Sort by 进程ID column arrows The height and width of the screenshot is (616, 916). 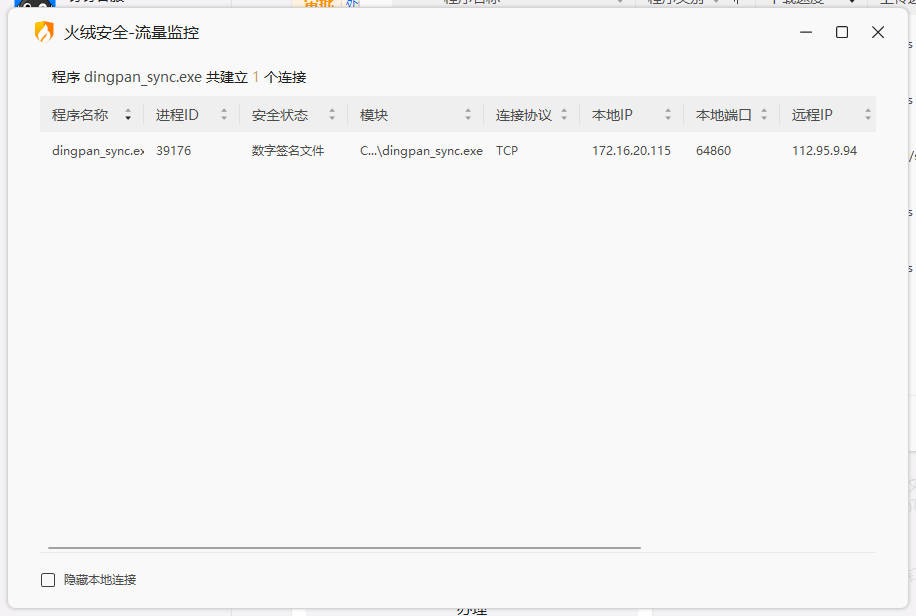point(224,115)
